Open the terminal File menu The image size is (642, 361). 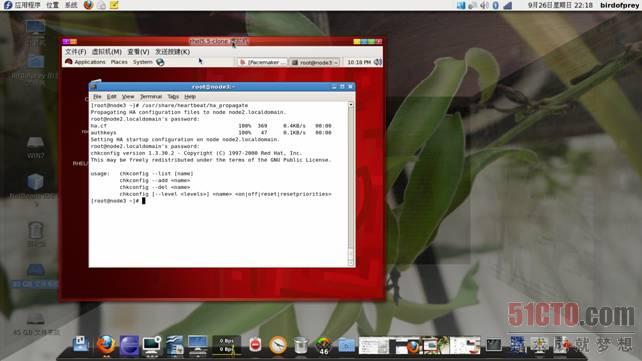pos(97,97)
